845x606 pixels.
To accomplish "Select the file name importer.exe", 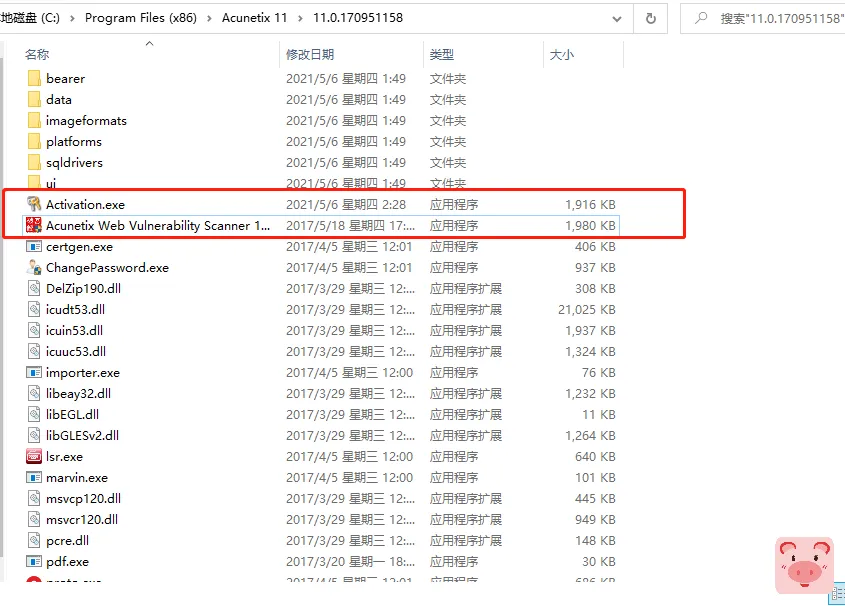I will click(83, 373).
